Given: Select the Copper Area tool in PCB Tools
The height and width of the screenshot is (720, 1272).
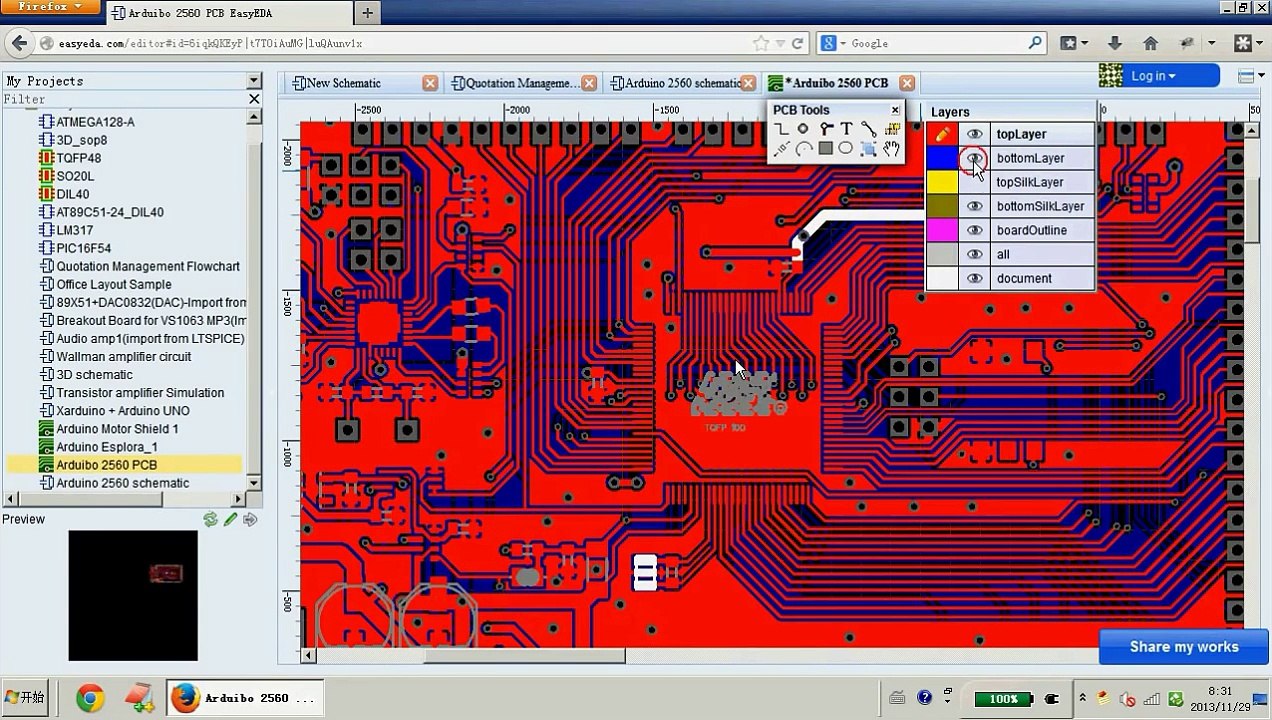Looking at the screenshot, I should [892, 129].
